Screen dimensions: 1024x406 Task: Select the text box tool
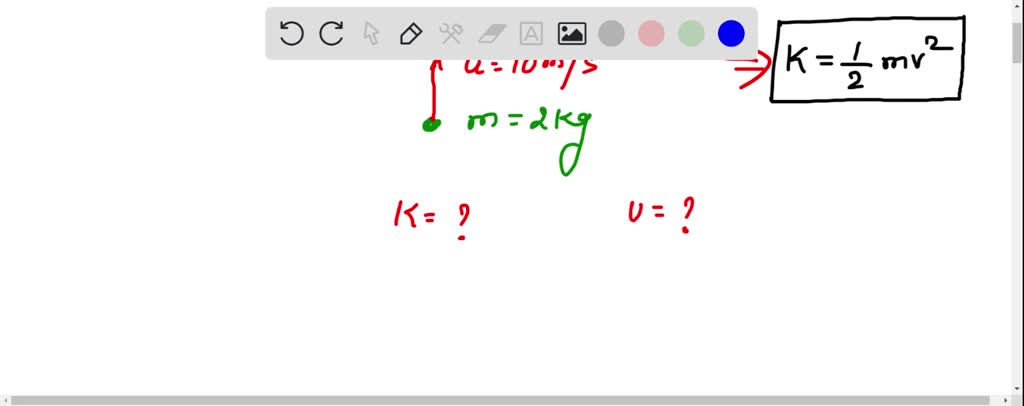click(x=531, y=33)
